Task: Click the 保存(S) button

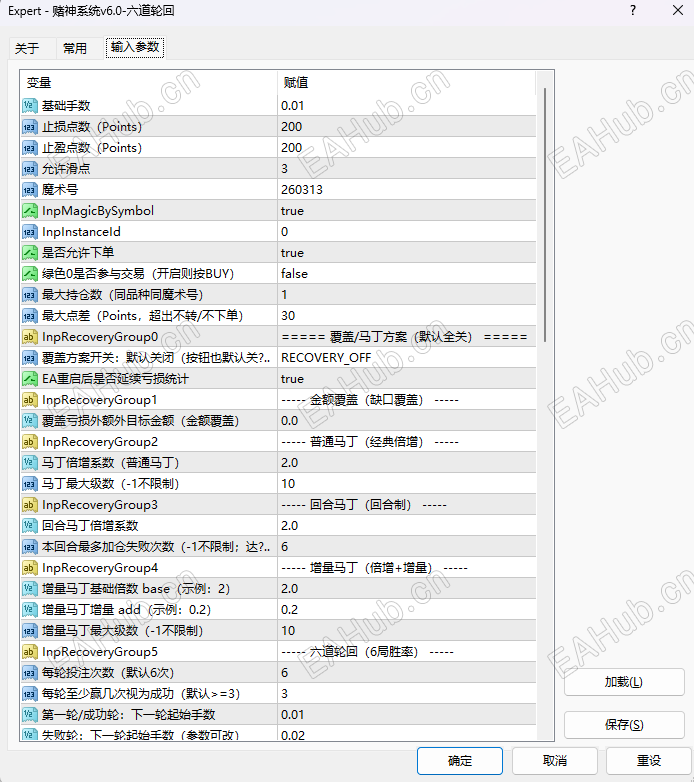Action: pos(624,725)
